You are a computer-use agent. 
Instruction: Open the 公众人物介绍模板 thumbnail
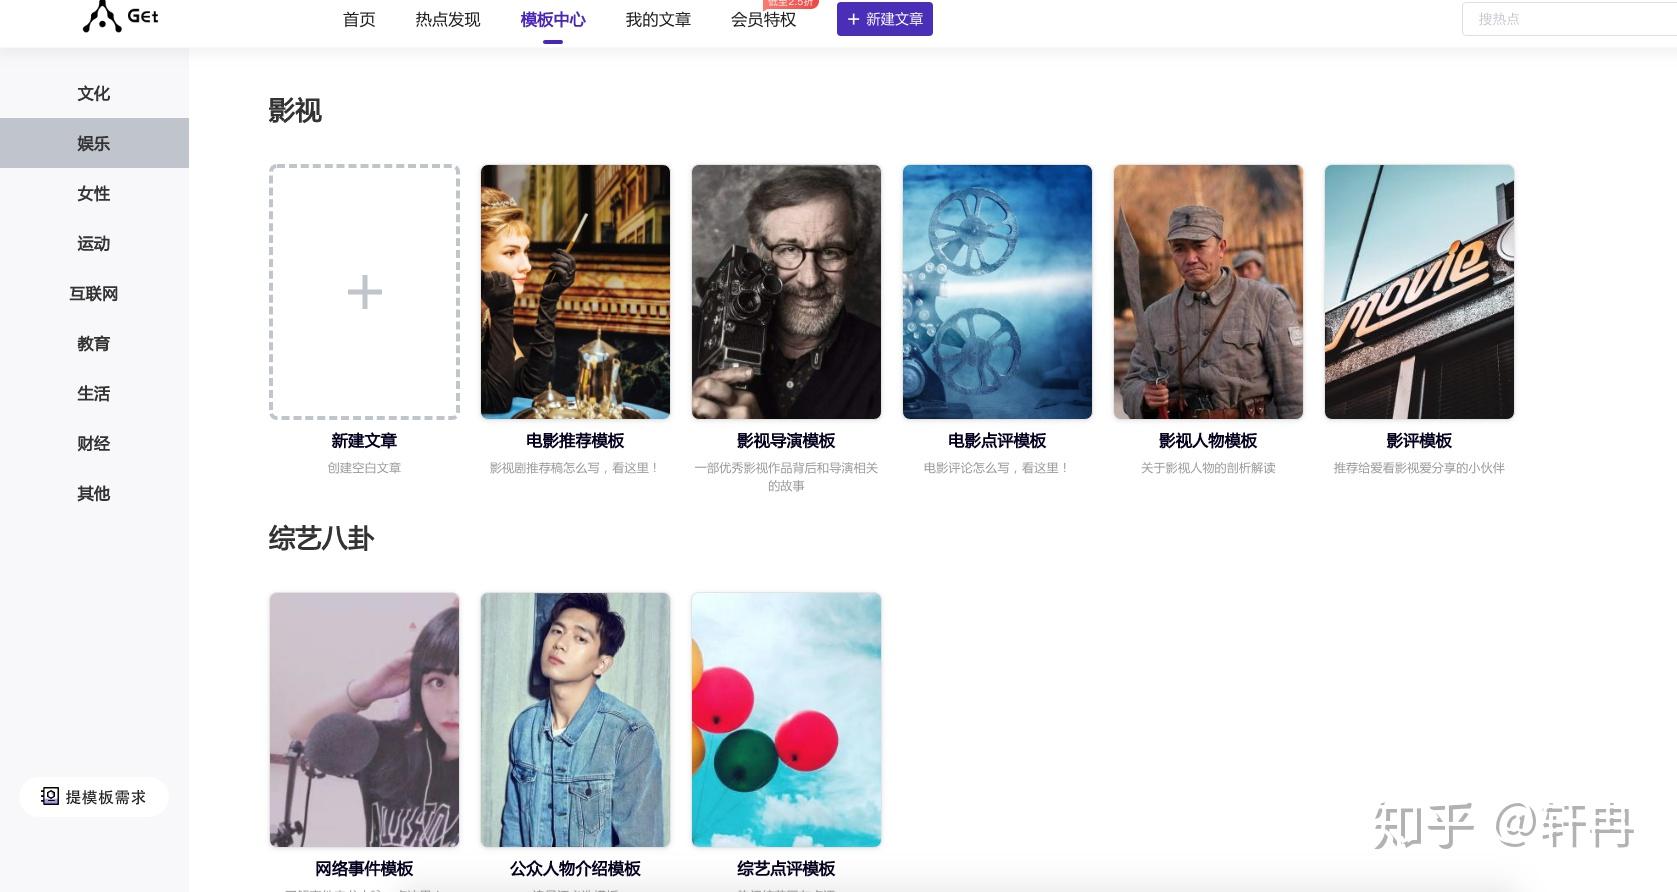[575, 720]
